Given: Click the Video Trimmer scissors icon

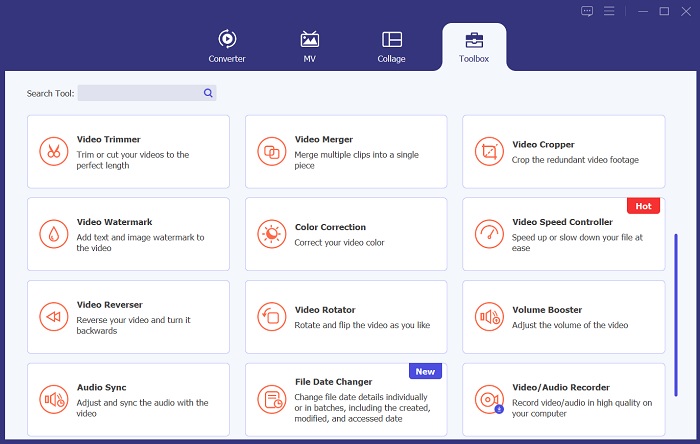Looking at the screenshot, I should click(53, 152).
